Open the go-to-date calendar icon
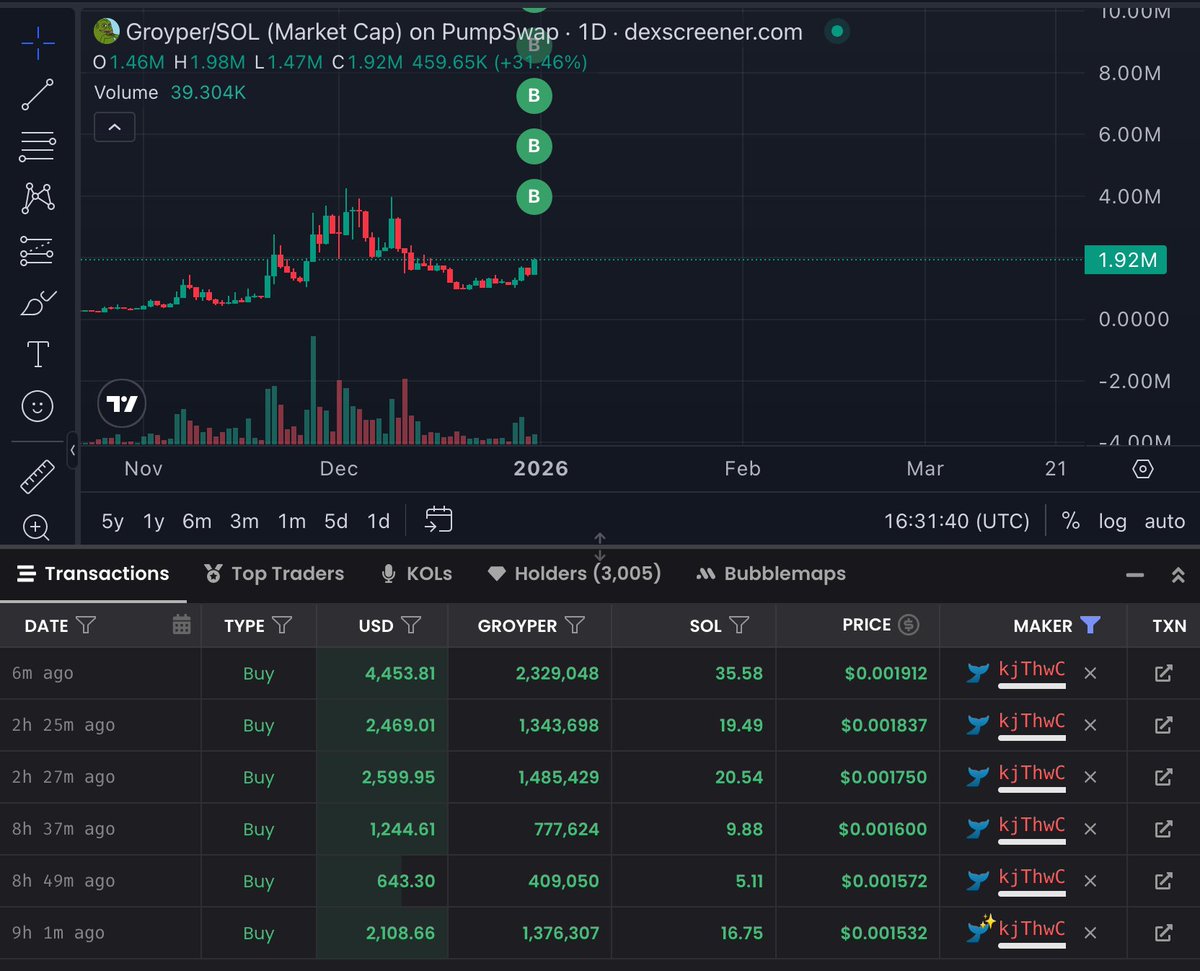This screenshot has width=1200, height=971. 439,520
